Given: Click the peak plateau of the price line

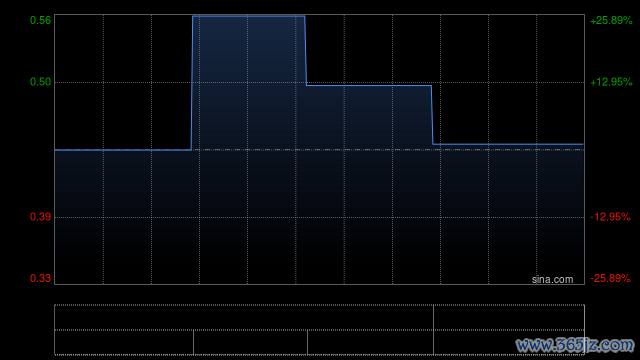Looking at the screenshot, I should coord(249,16).
